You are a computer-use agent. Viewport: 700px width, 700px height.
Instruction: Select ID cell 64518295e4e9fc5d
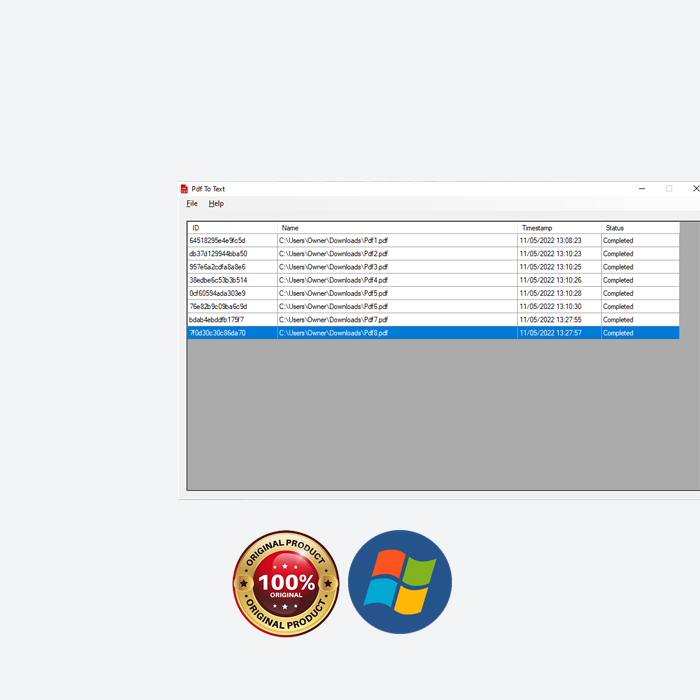click(233, 241)
